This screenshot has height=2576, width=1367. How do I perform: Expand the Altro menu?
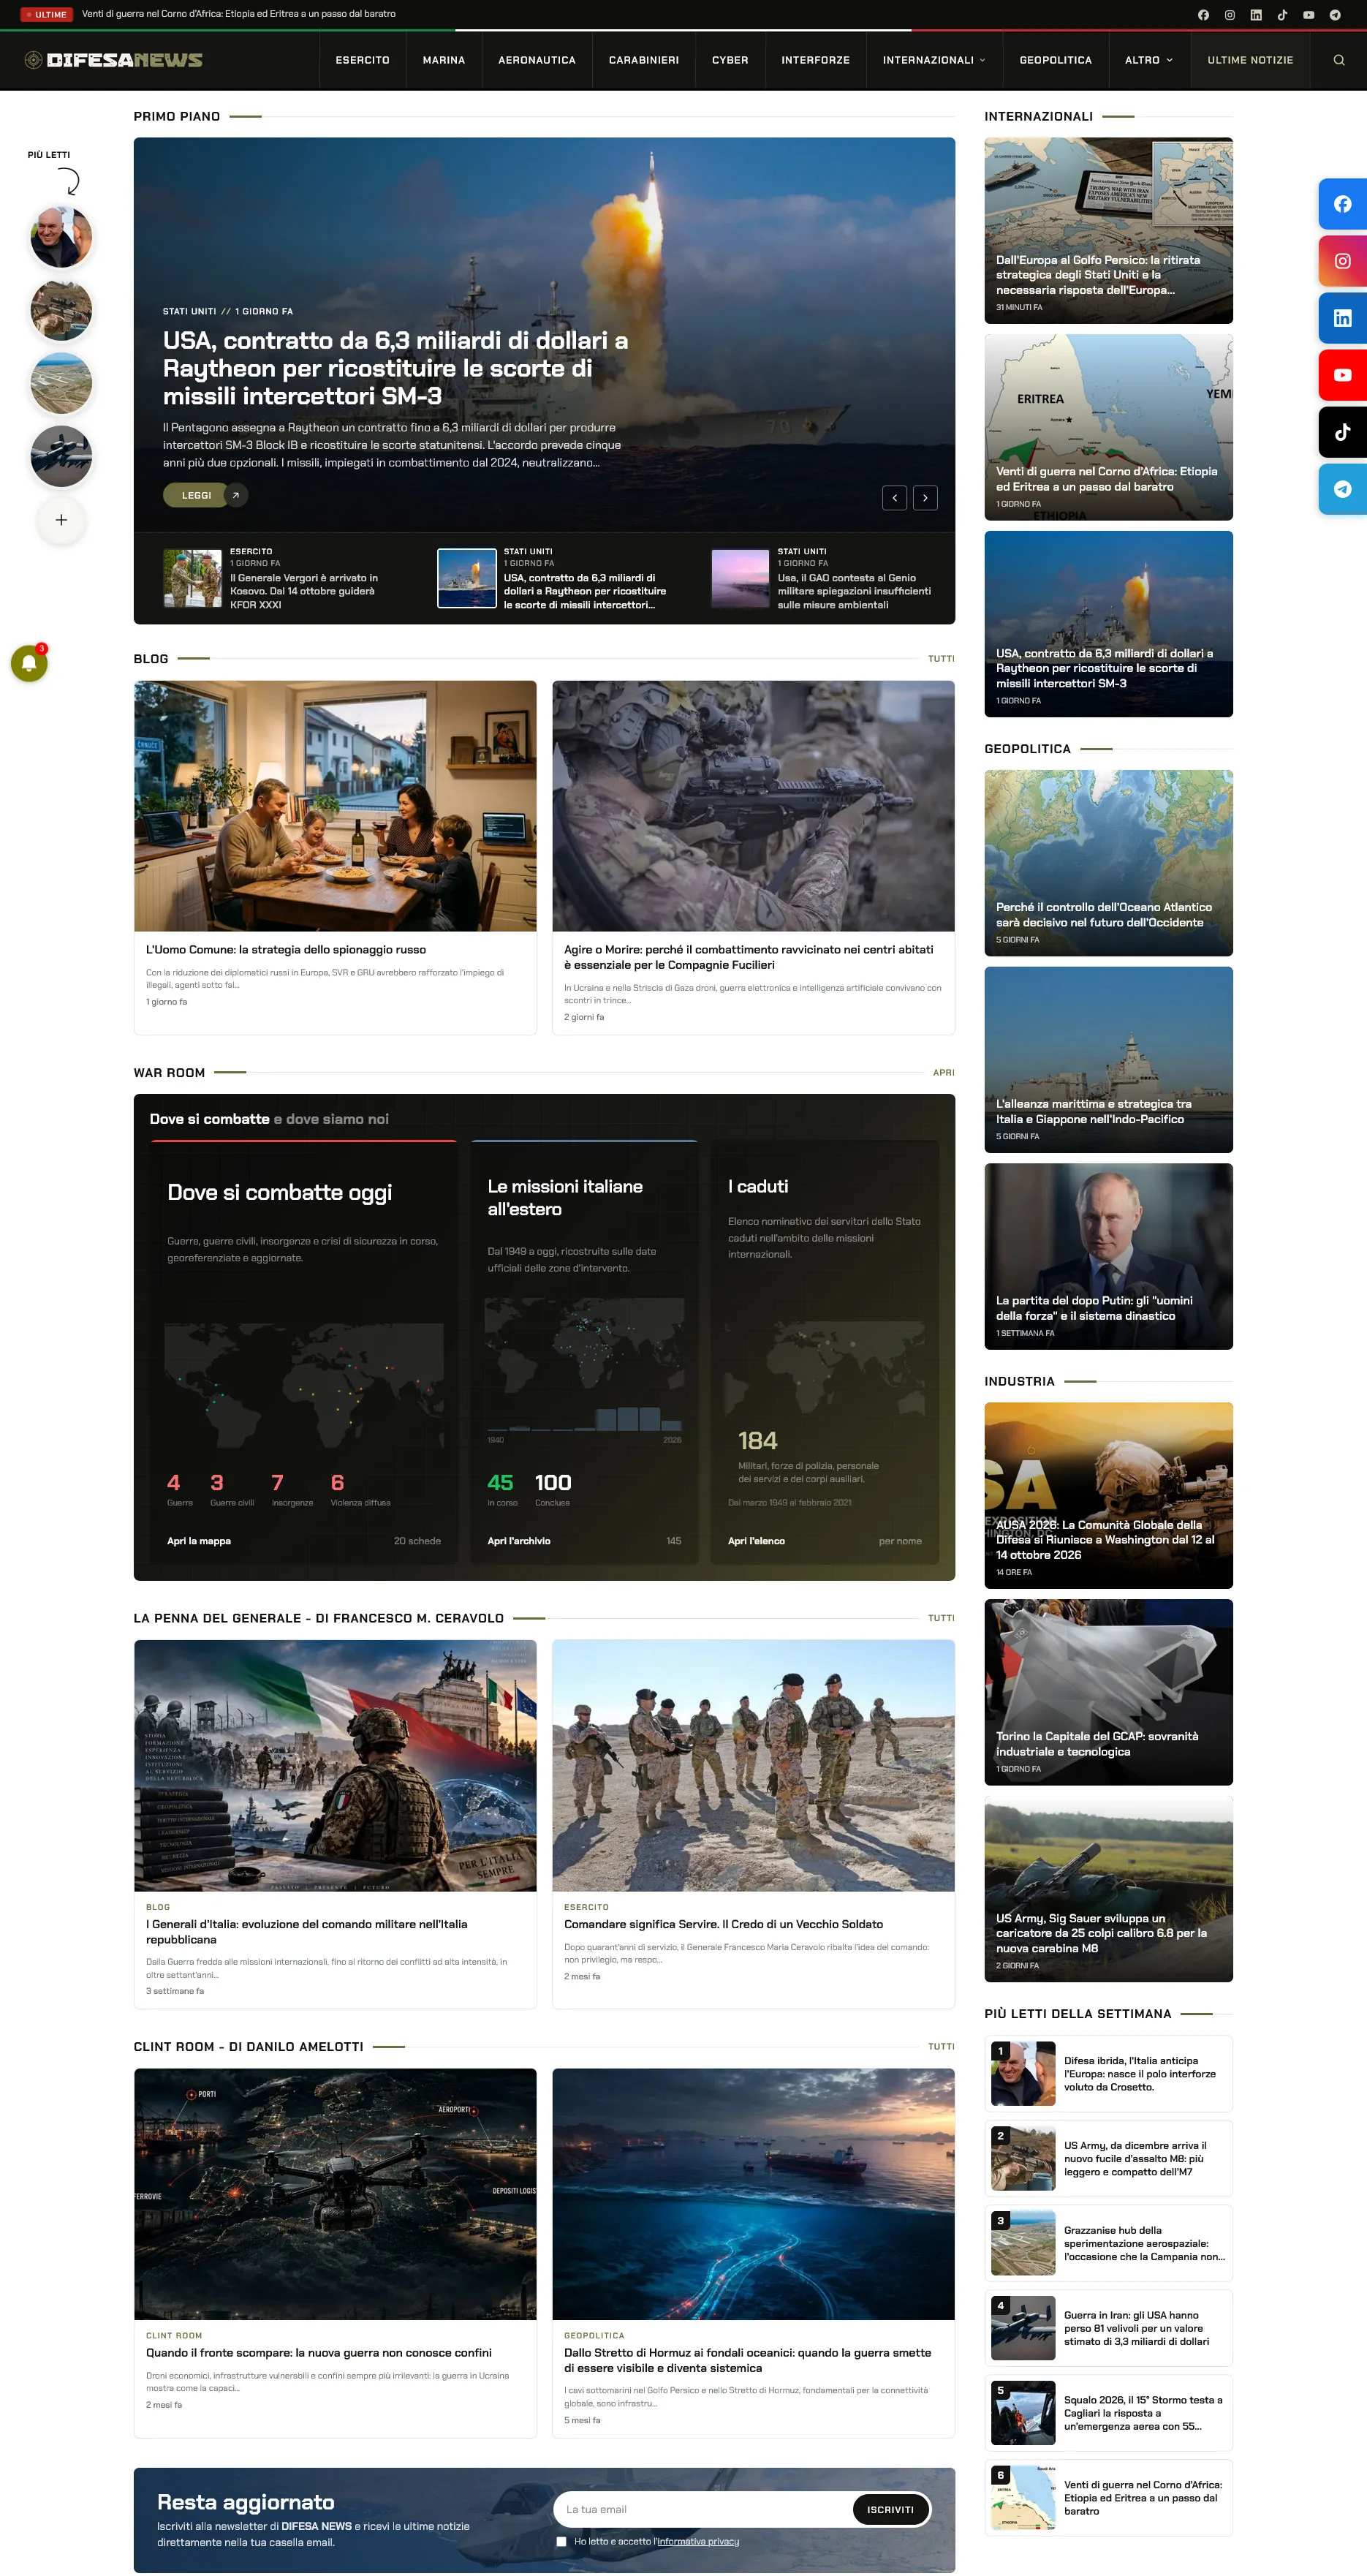[1148, 60]
